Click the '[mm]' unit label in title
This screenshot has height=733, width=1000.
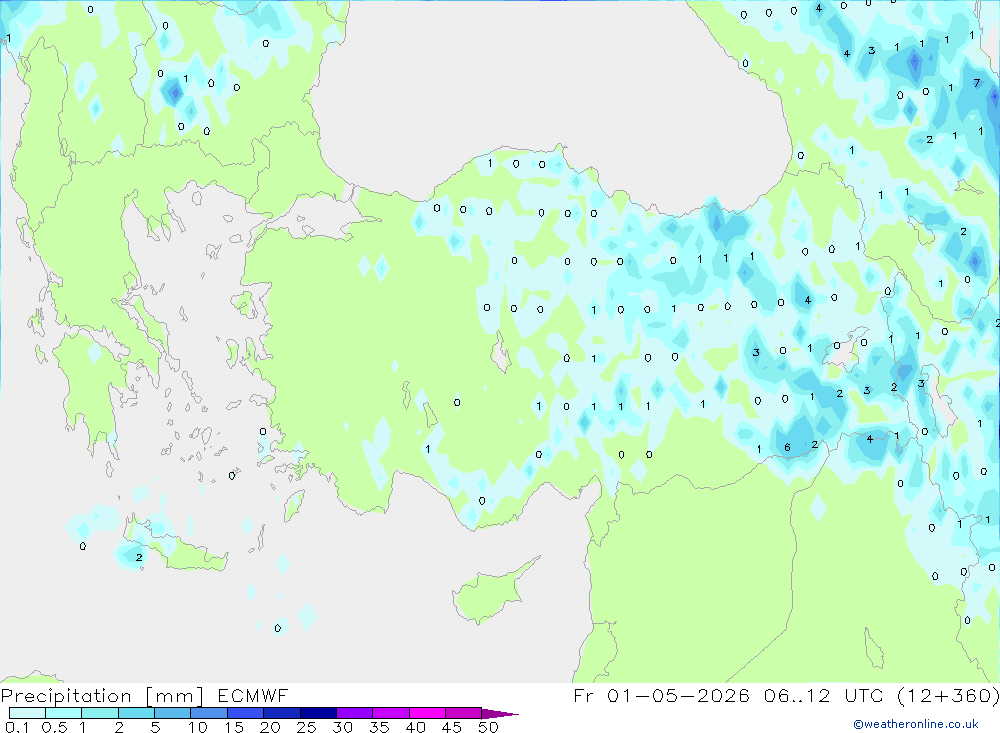[x=174, y=695]
